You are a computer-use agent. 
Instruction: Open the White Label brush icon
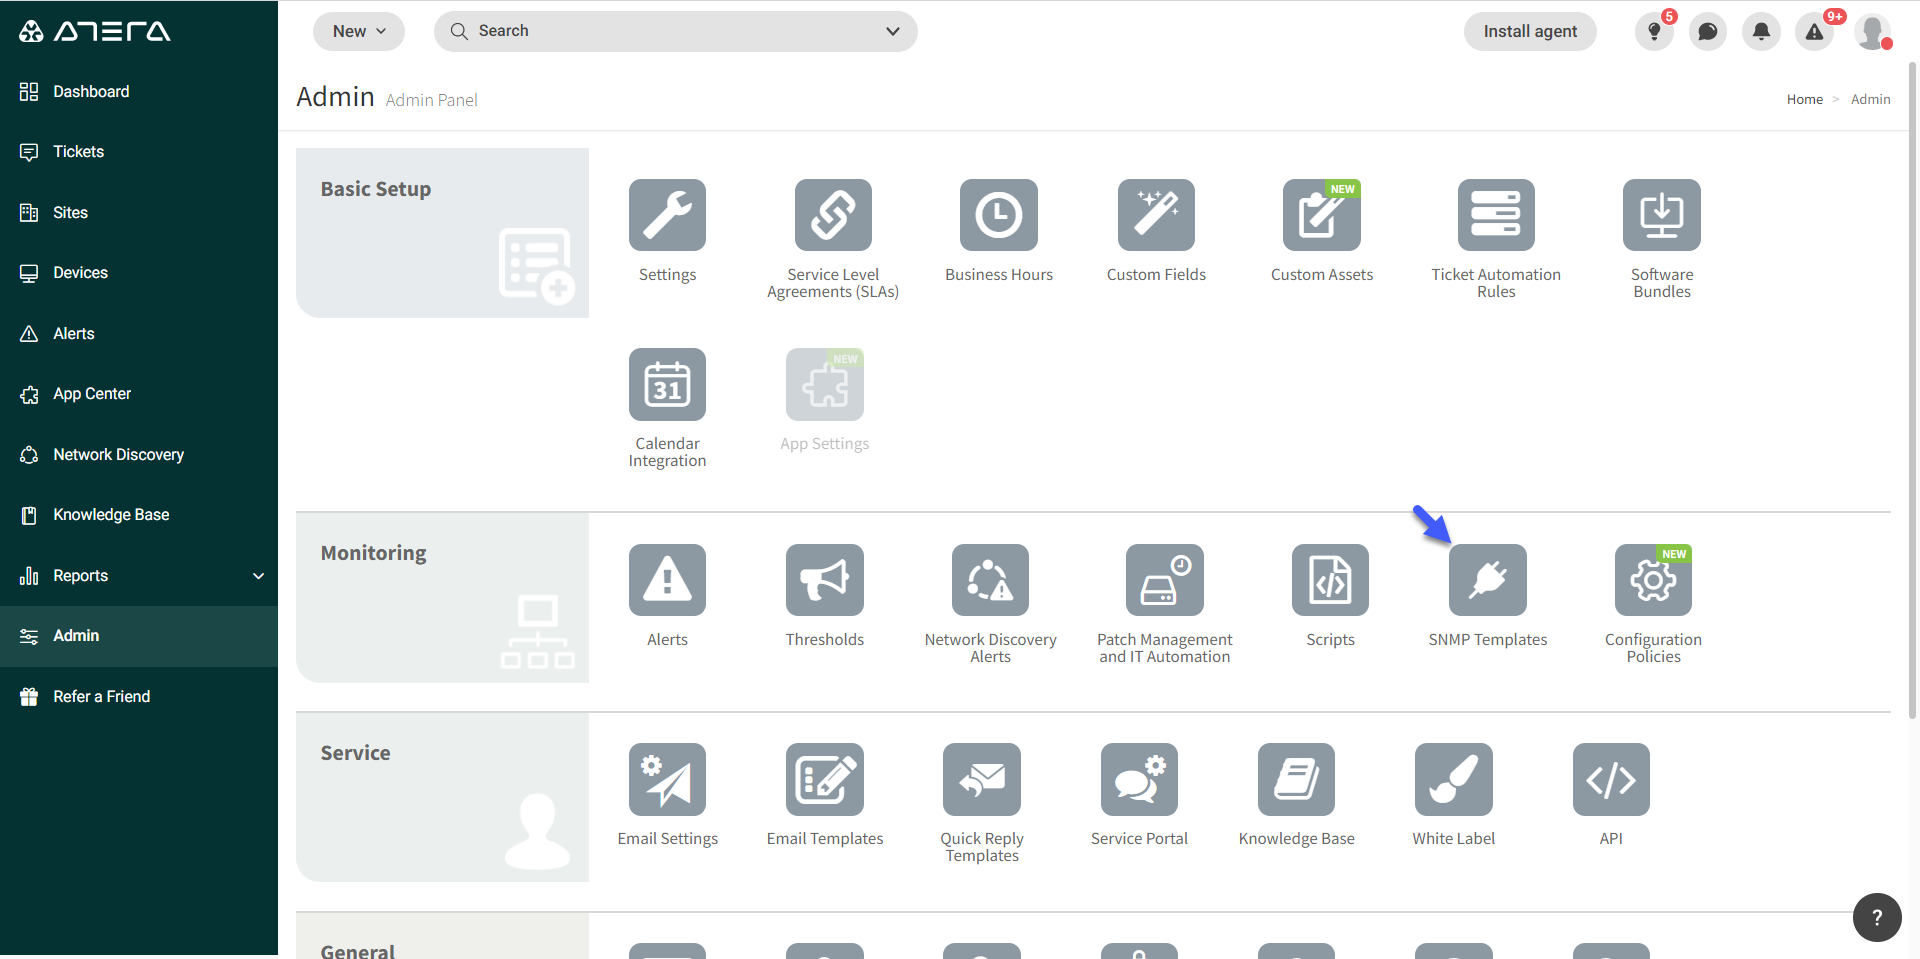pos(1453,779)
